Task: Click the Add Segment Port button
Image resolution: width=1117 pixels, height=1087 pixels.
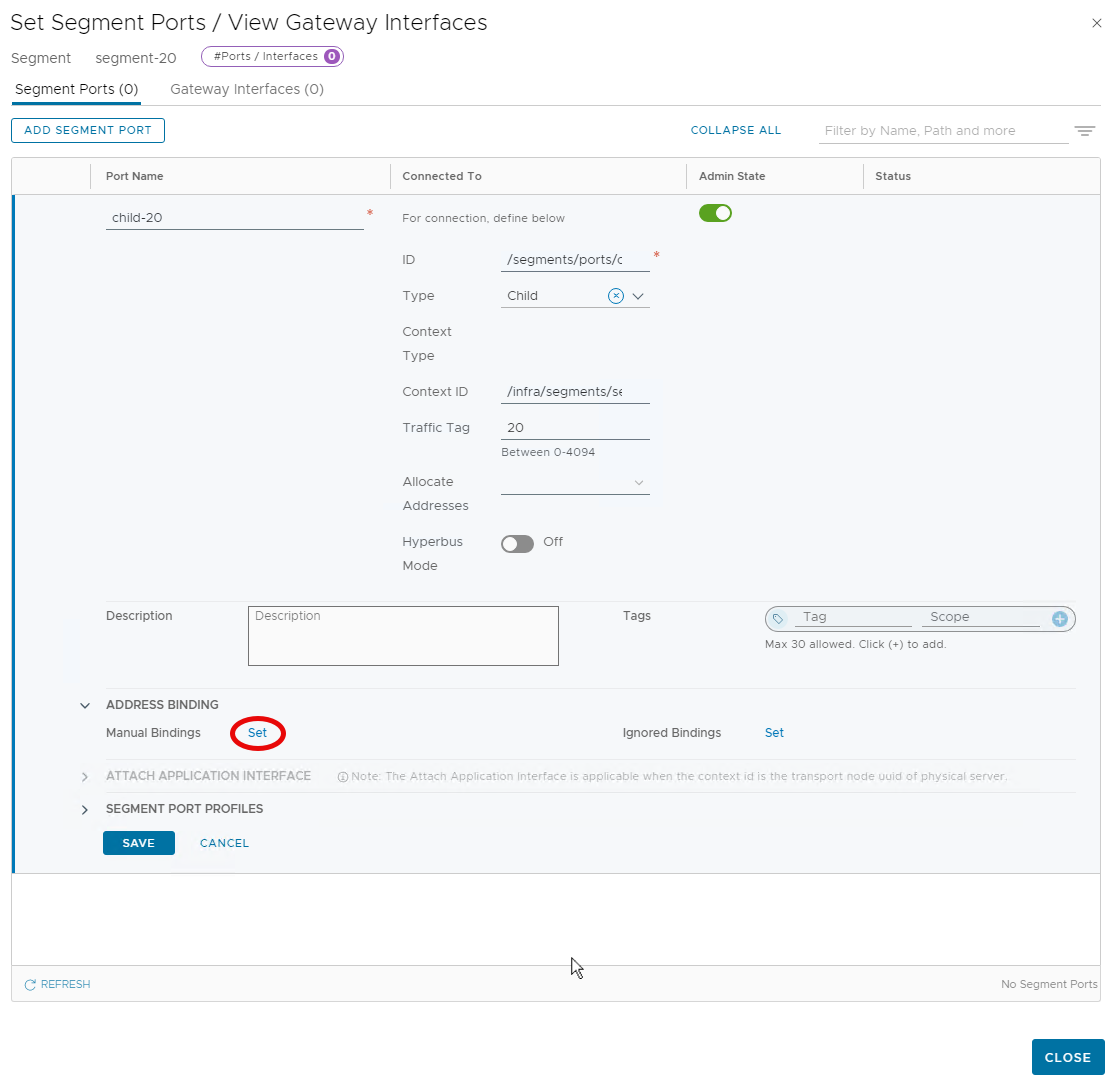Action: (88, 130)
